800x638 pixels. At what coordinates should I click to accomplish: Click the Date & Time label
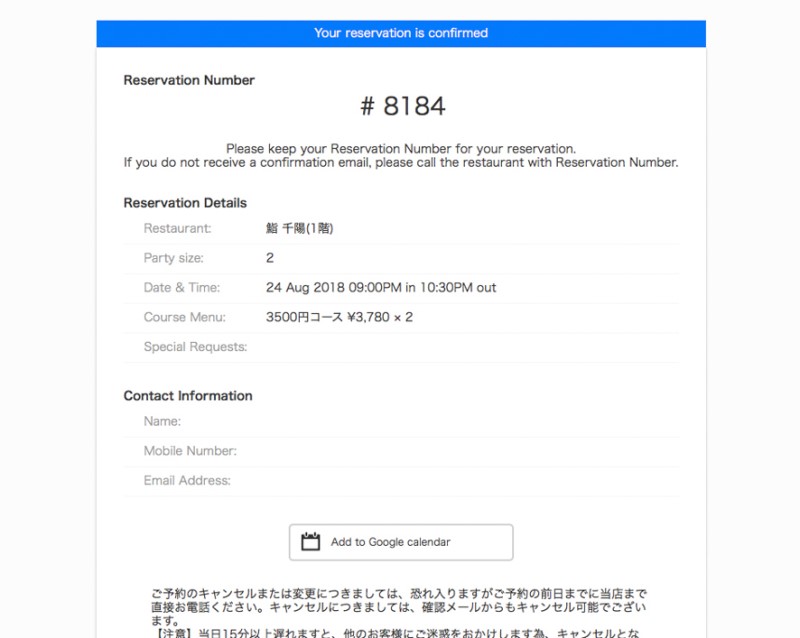(181, 287)
